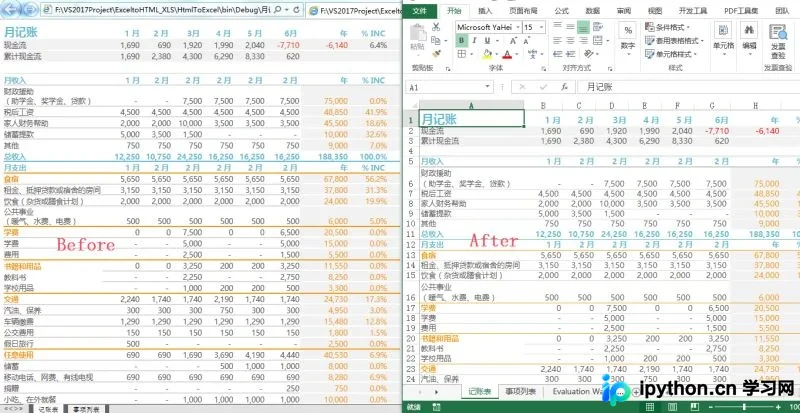Click the browser address bar path

tap(163, 10)
